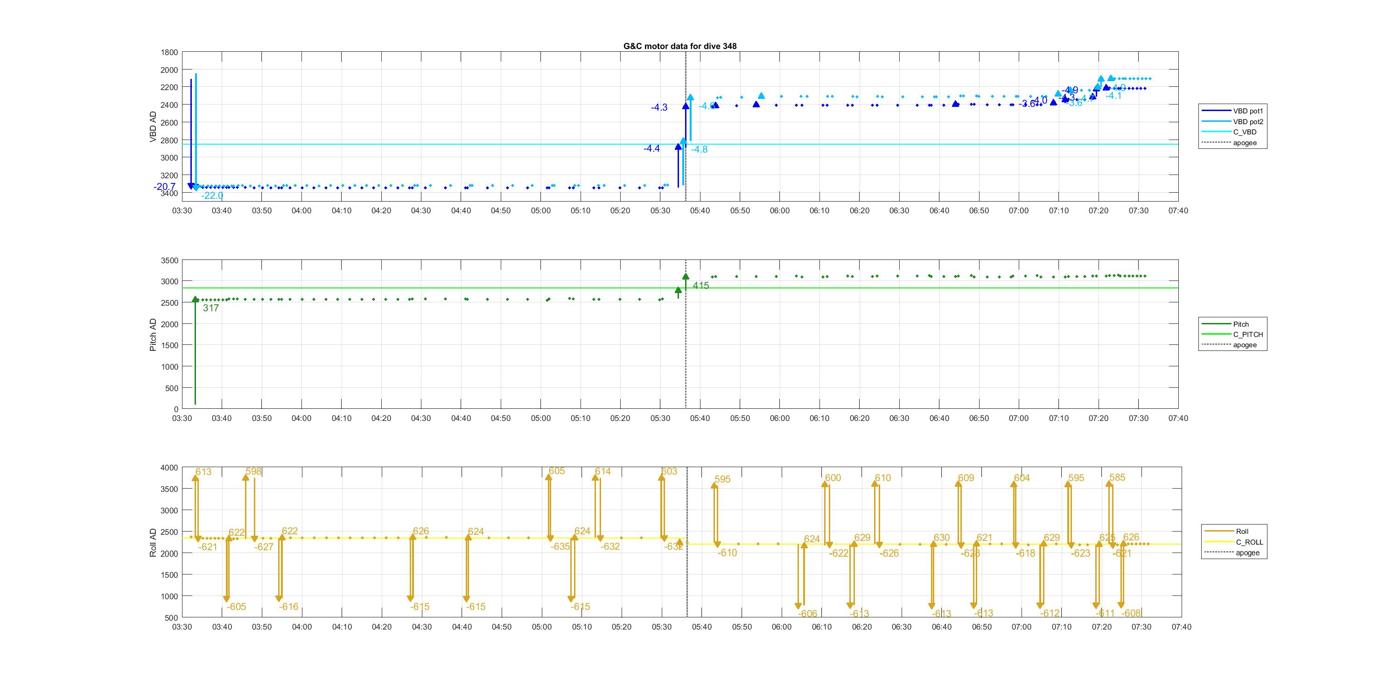
Task: Click the "-4.4" data label
Action: pyautogui.click(x=652, y=148)
